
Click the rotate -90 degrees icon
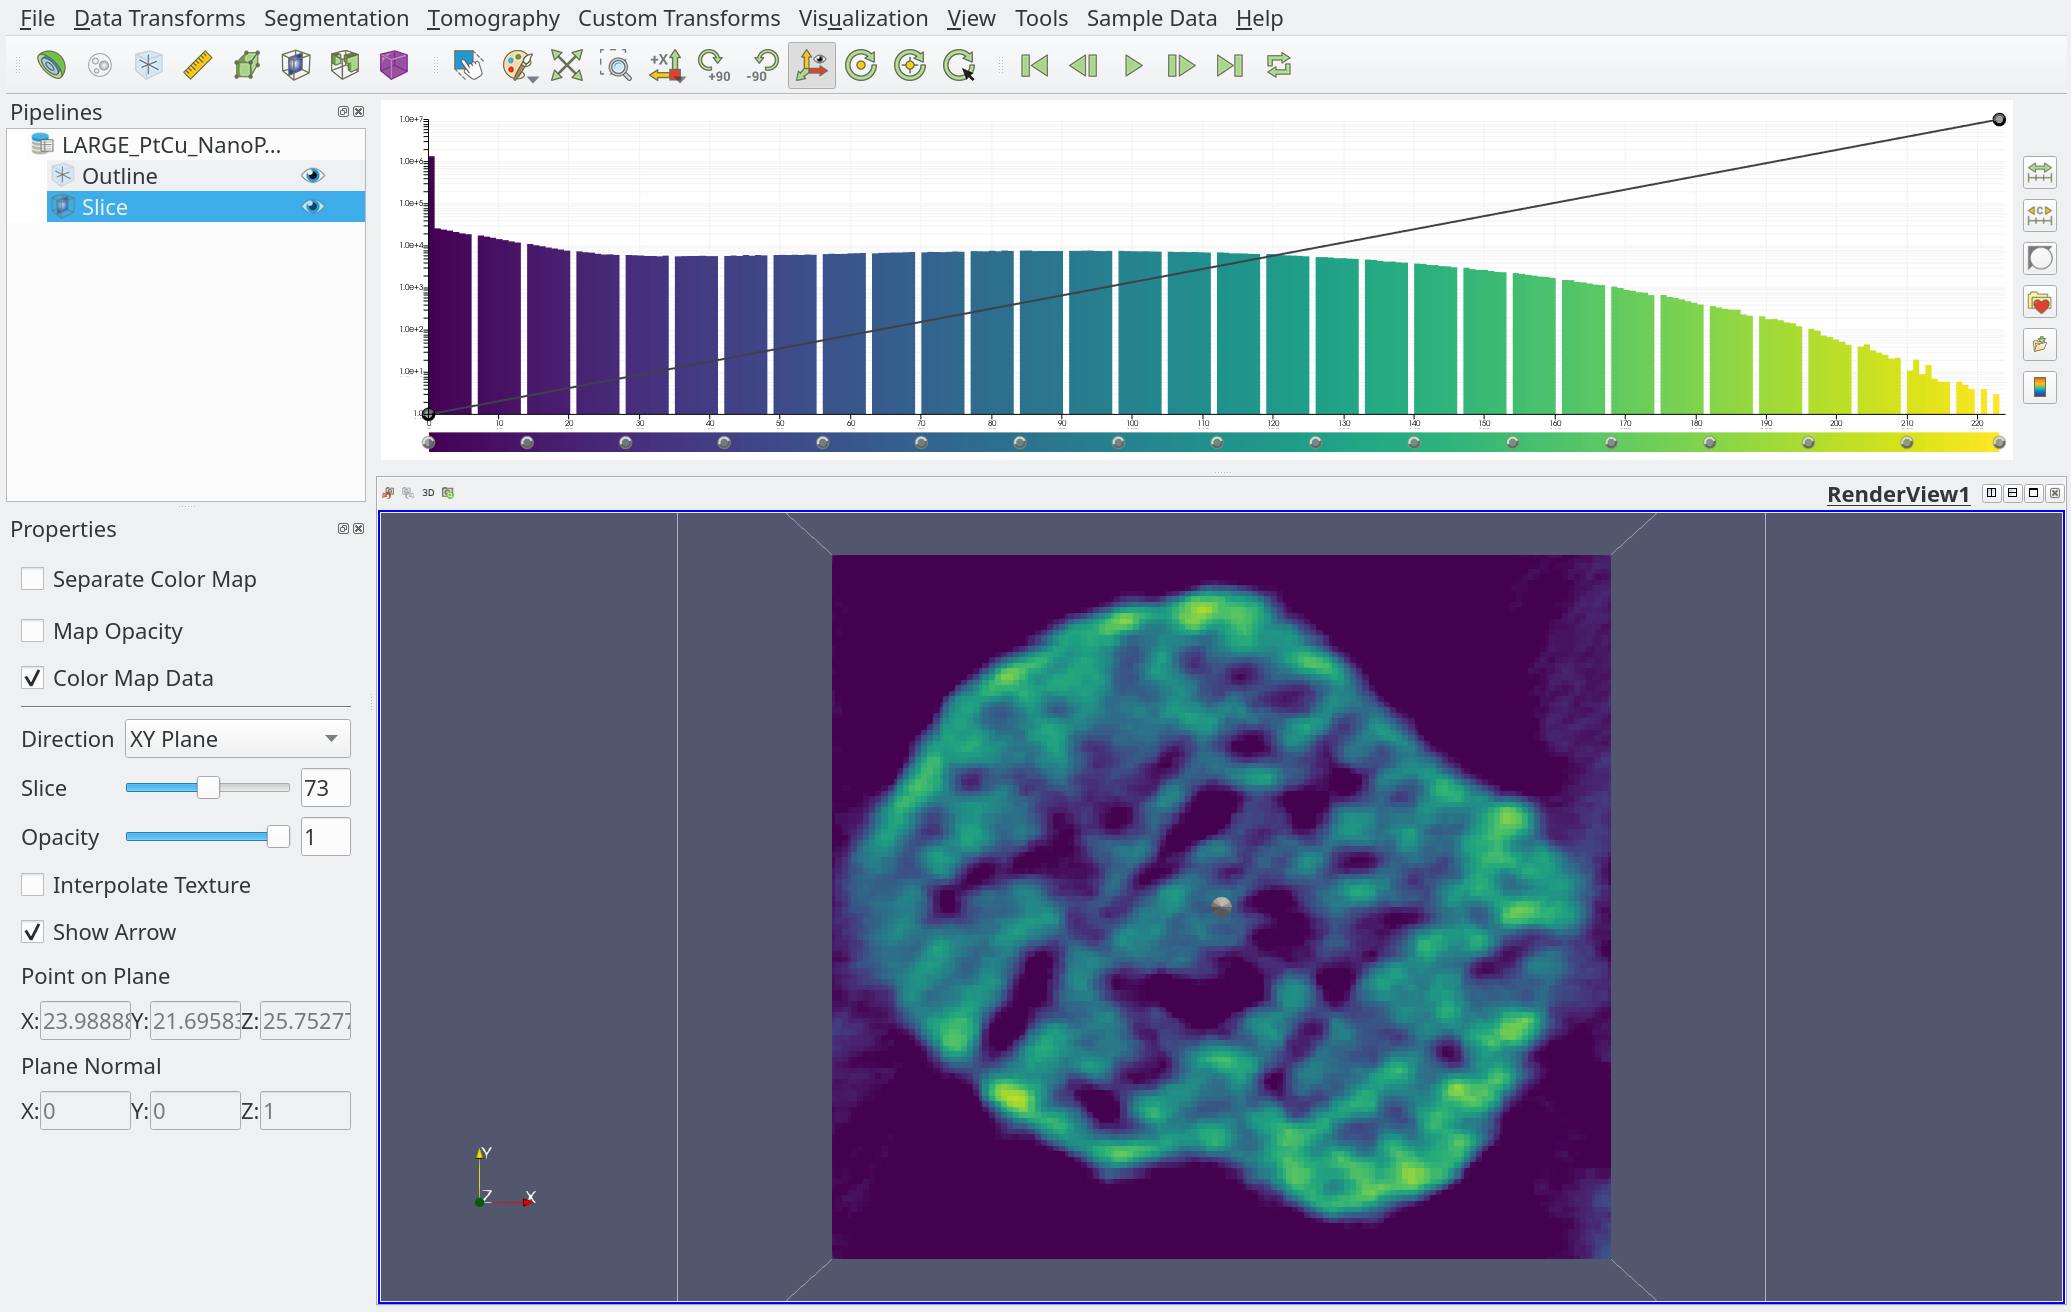[x=763, y=66]
